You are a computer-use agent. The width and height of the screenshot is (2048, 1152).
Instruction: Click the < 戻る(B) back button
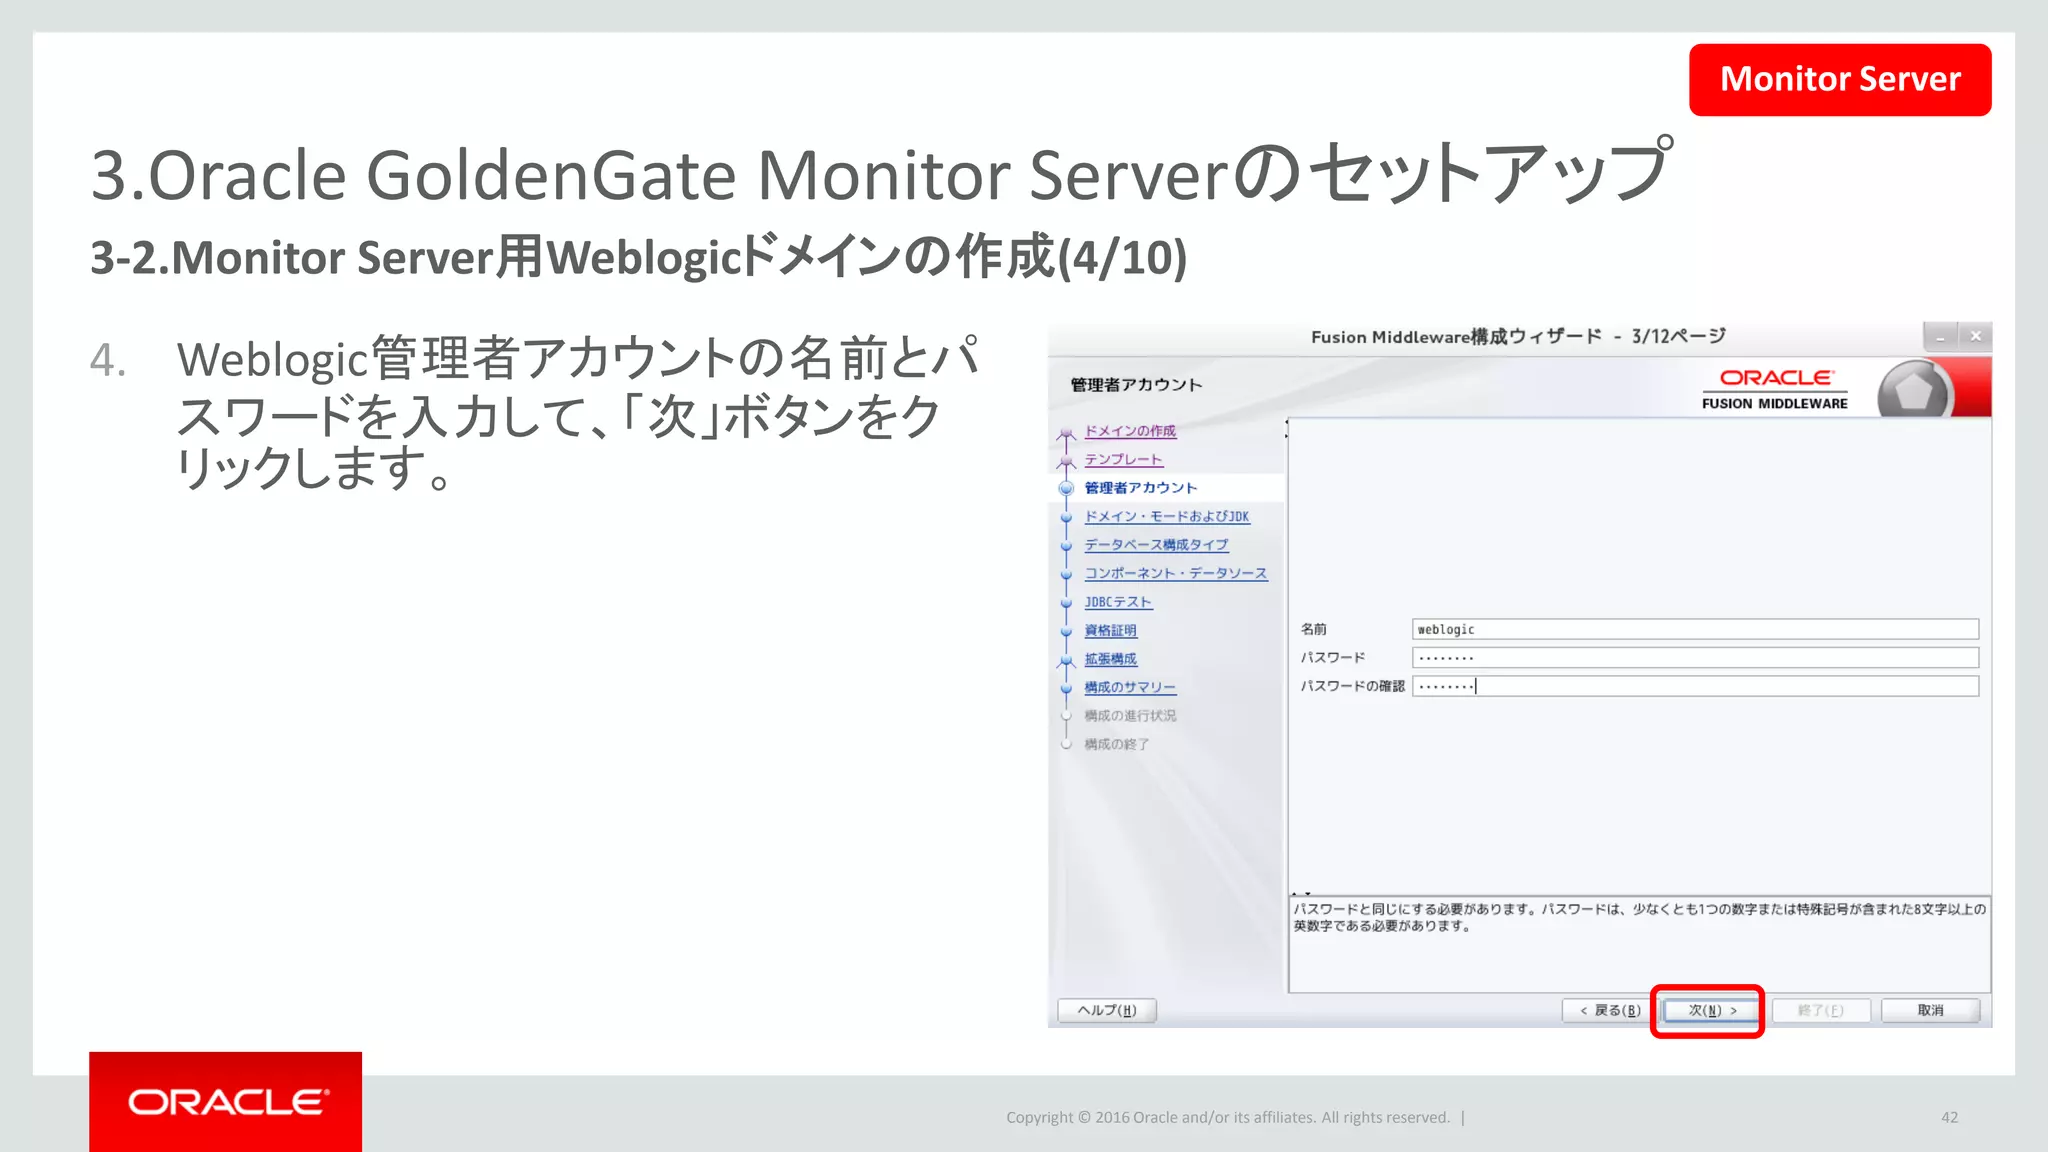point(1609,1010)
